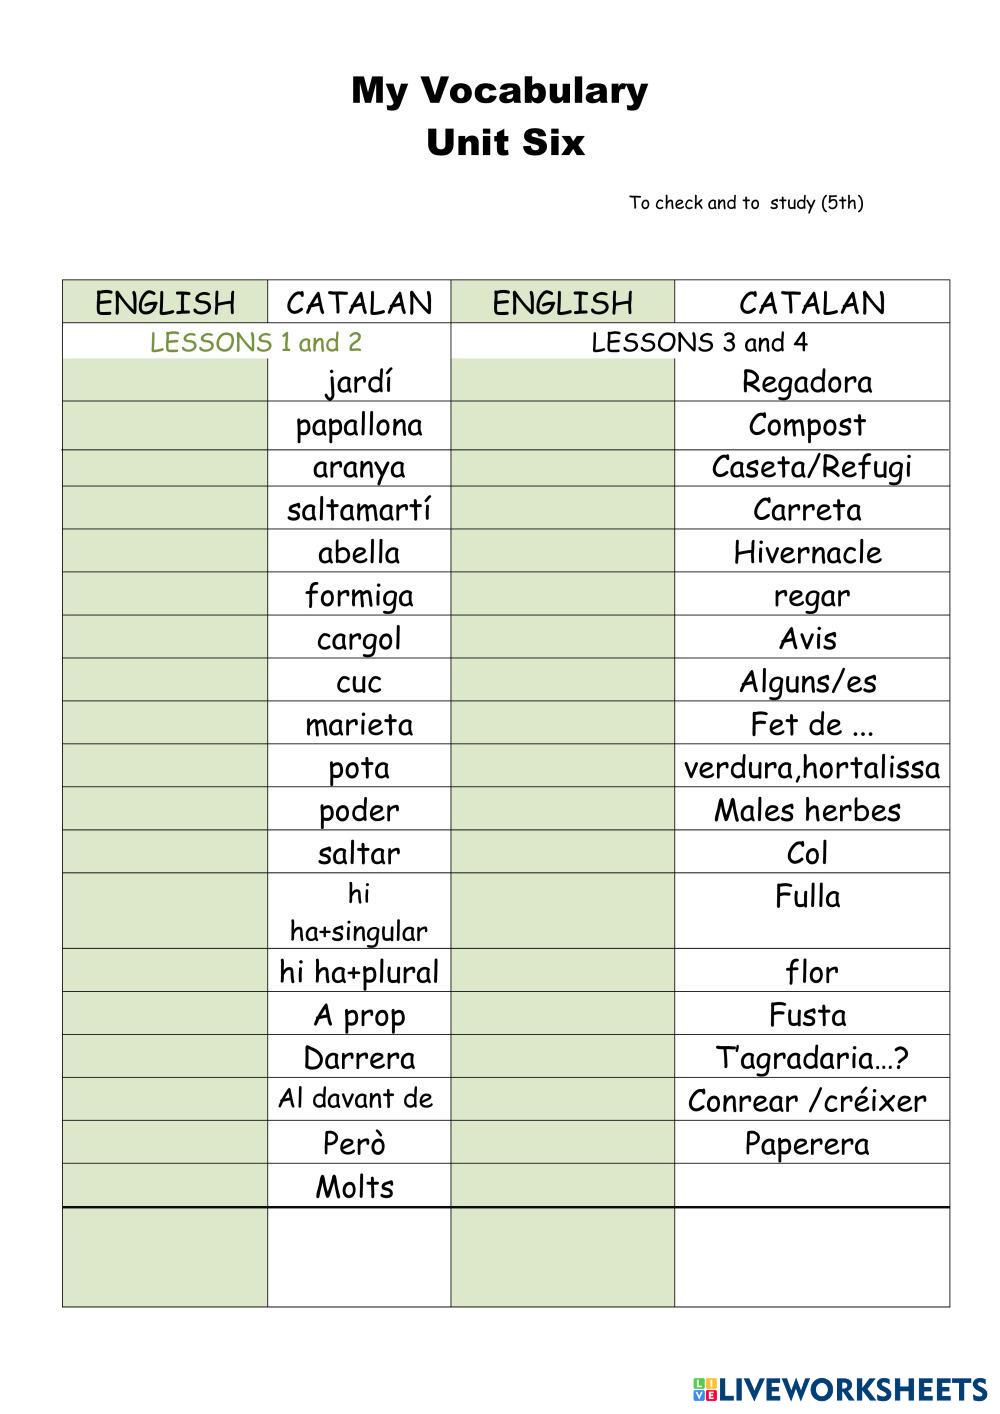Select the English field for formiga
The width and height of the screenshot is (1000, 1414).
[165, 596]
